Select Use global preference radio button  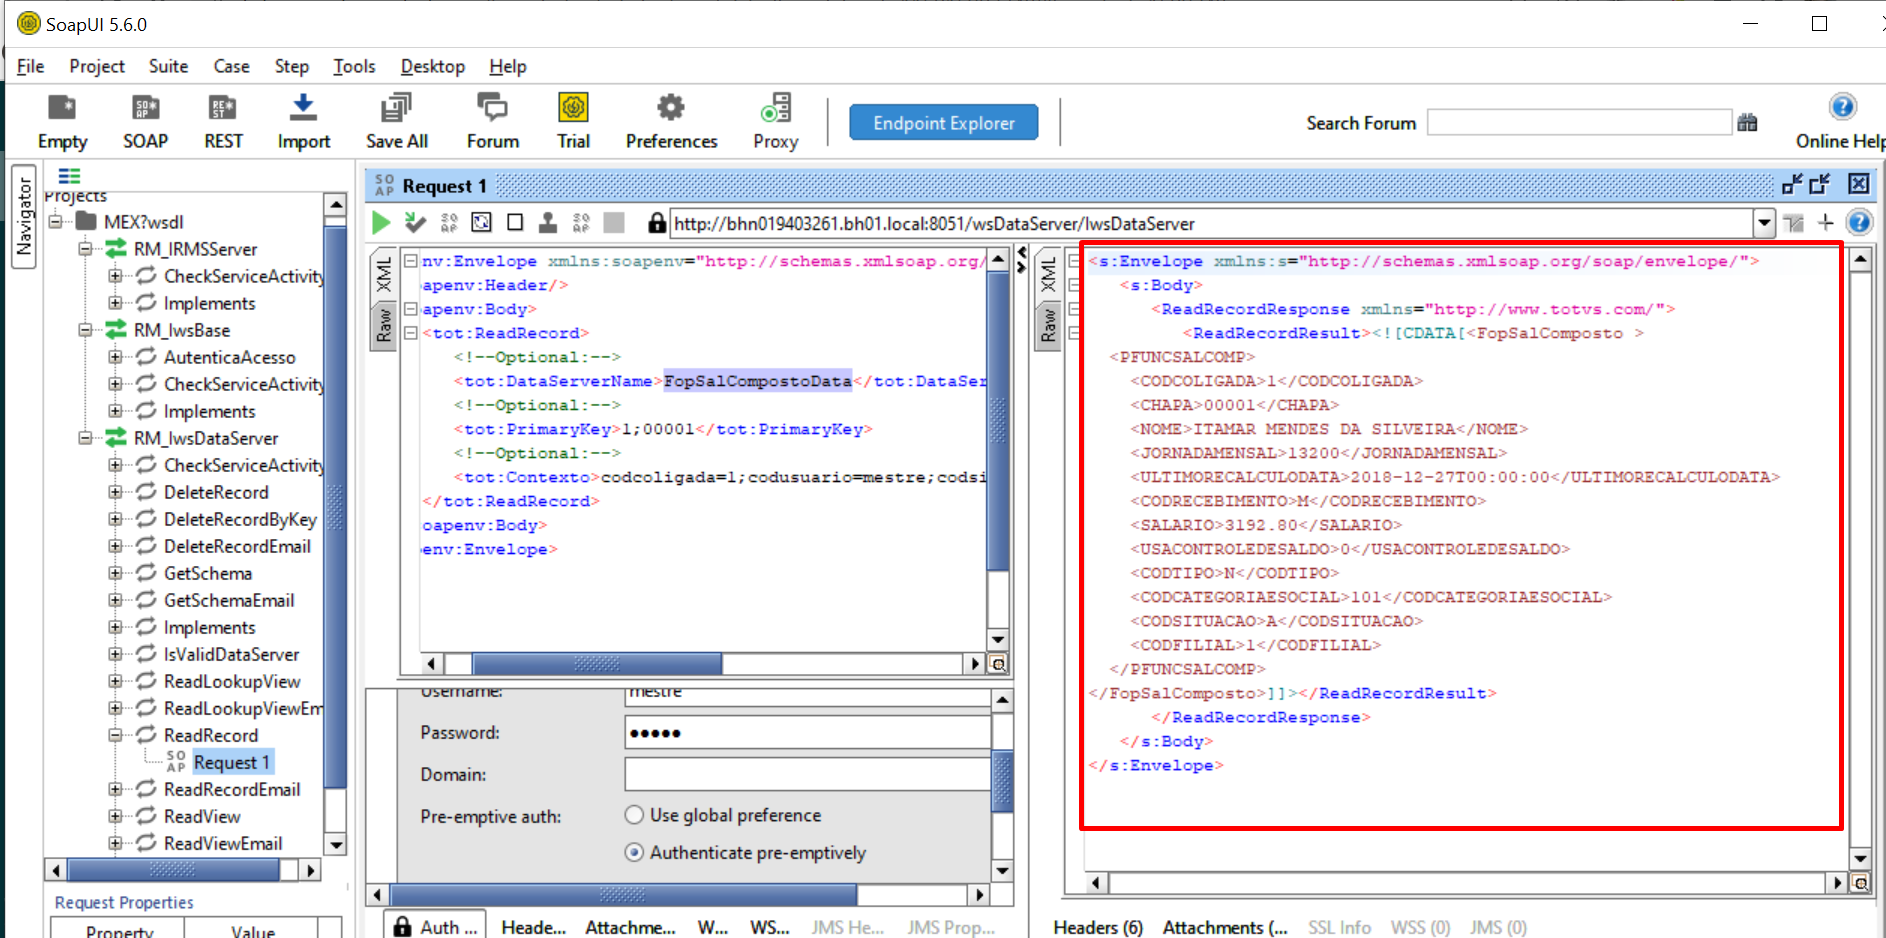[x=634, y=815]
